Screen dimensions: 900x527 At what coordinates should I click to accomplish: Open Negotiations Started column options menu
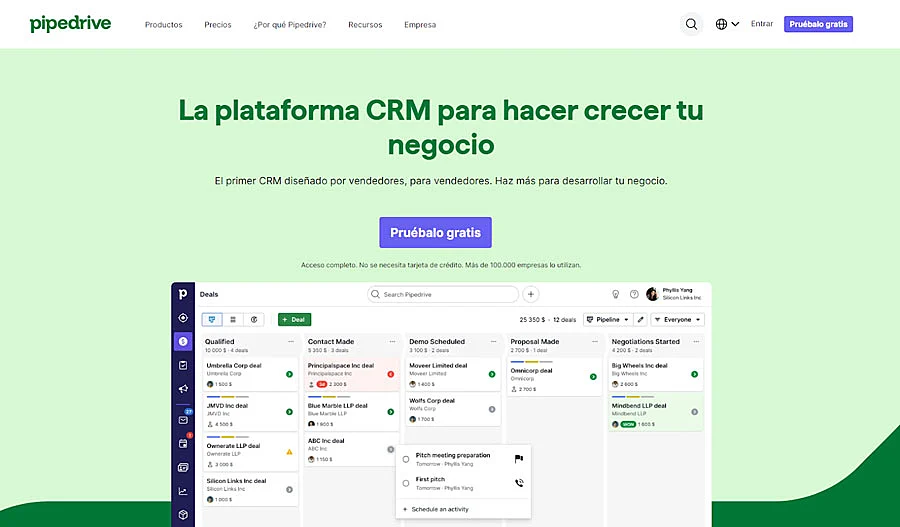point(696,342)
